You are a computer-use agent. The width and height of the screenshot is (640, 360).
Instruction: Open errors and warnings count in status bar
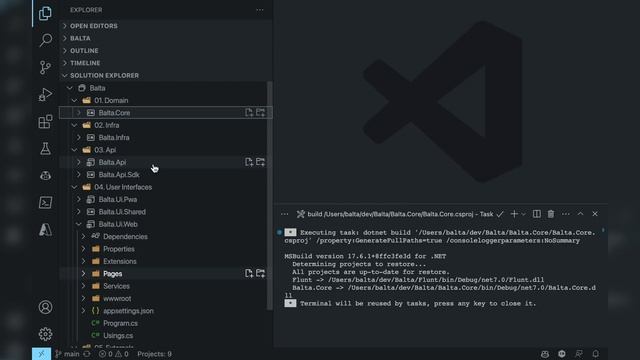(x=113, y=354)
